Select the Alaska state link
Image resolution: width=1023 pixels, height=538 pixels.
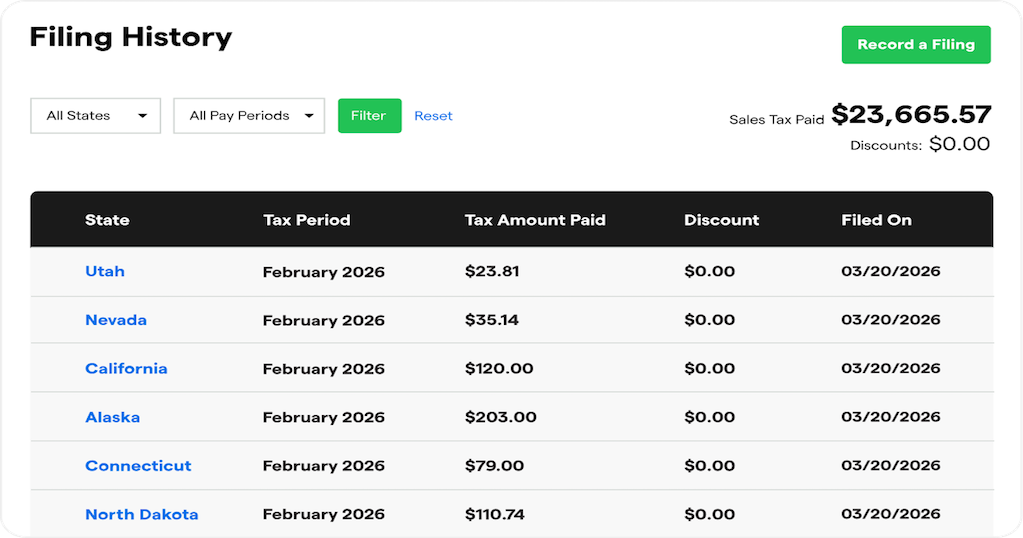point(112,417)
